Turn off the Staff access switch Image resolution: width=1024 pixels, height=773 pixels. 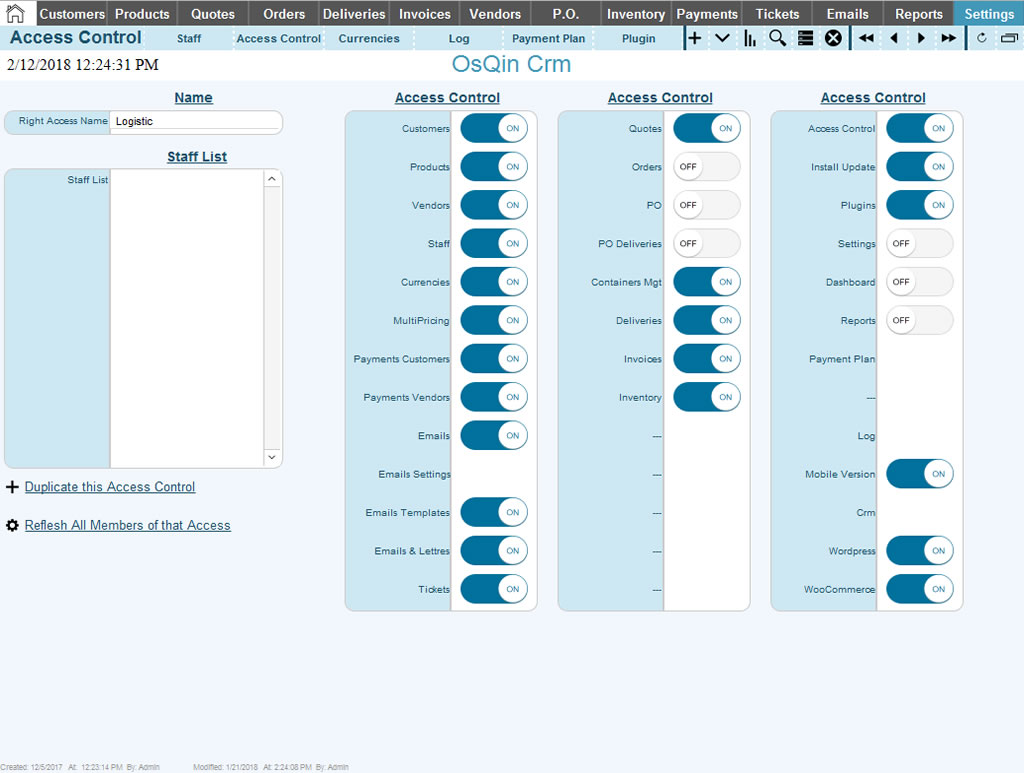(494, 244)
